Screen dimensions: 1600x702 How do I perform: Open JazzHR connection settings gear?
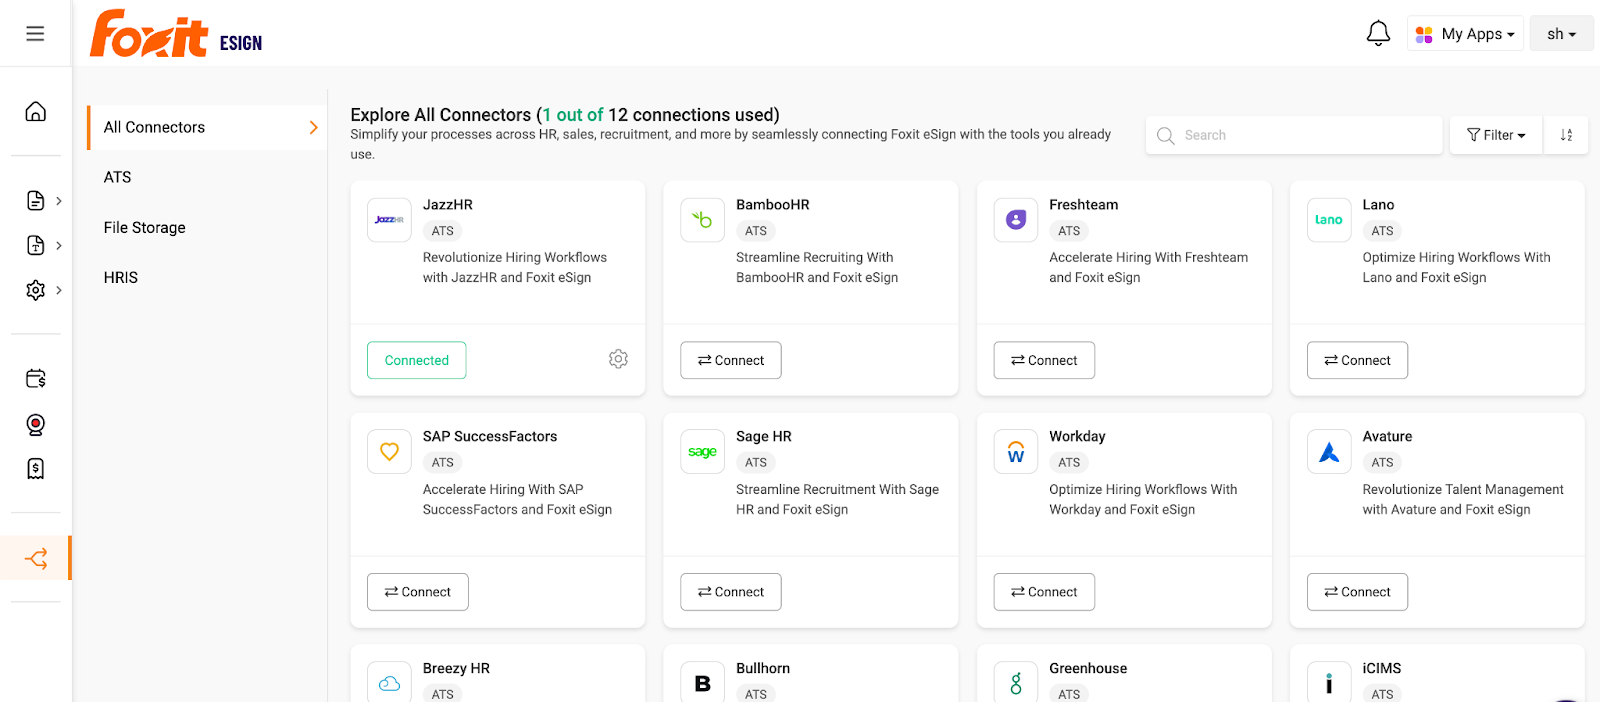[618, 359]
